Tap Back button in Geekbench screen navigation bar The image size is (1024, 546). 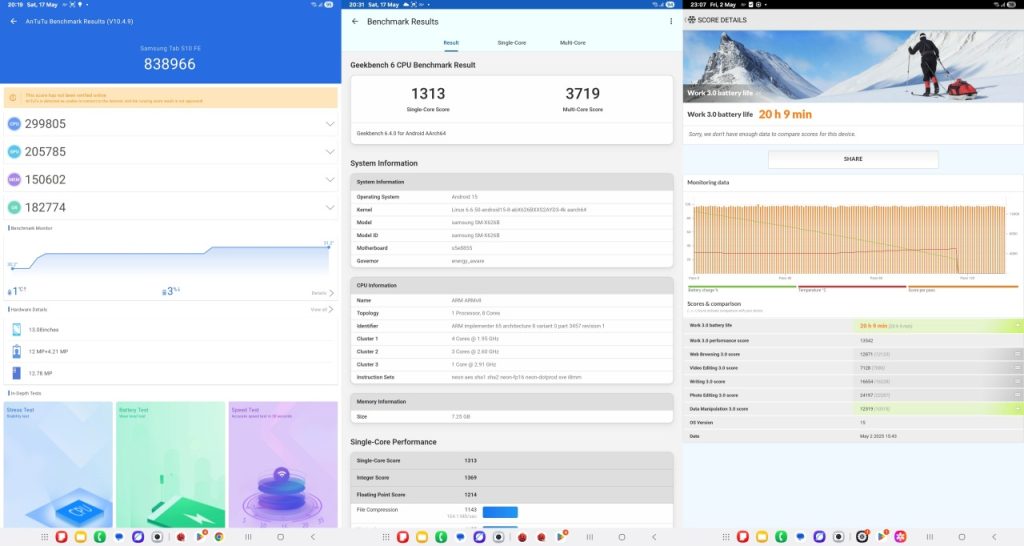pyautogui.click(x=654, y=537)
